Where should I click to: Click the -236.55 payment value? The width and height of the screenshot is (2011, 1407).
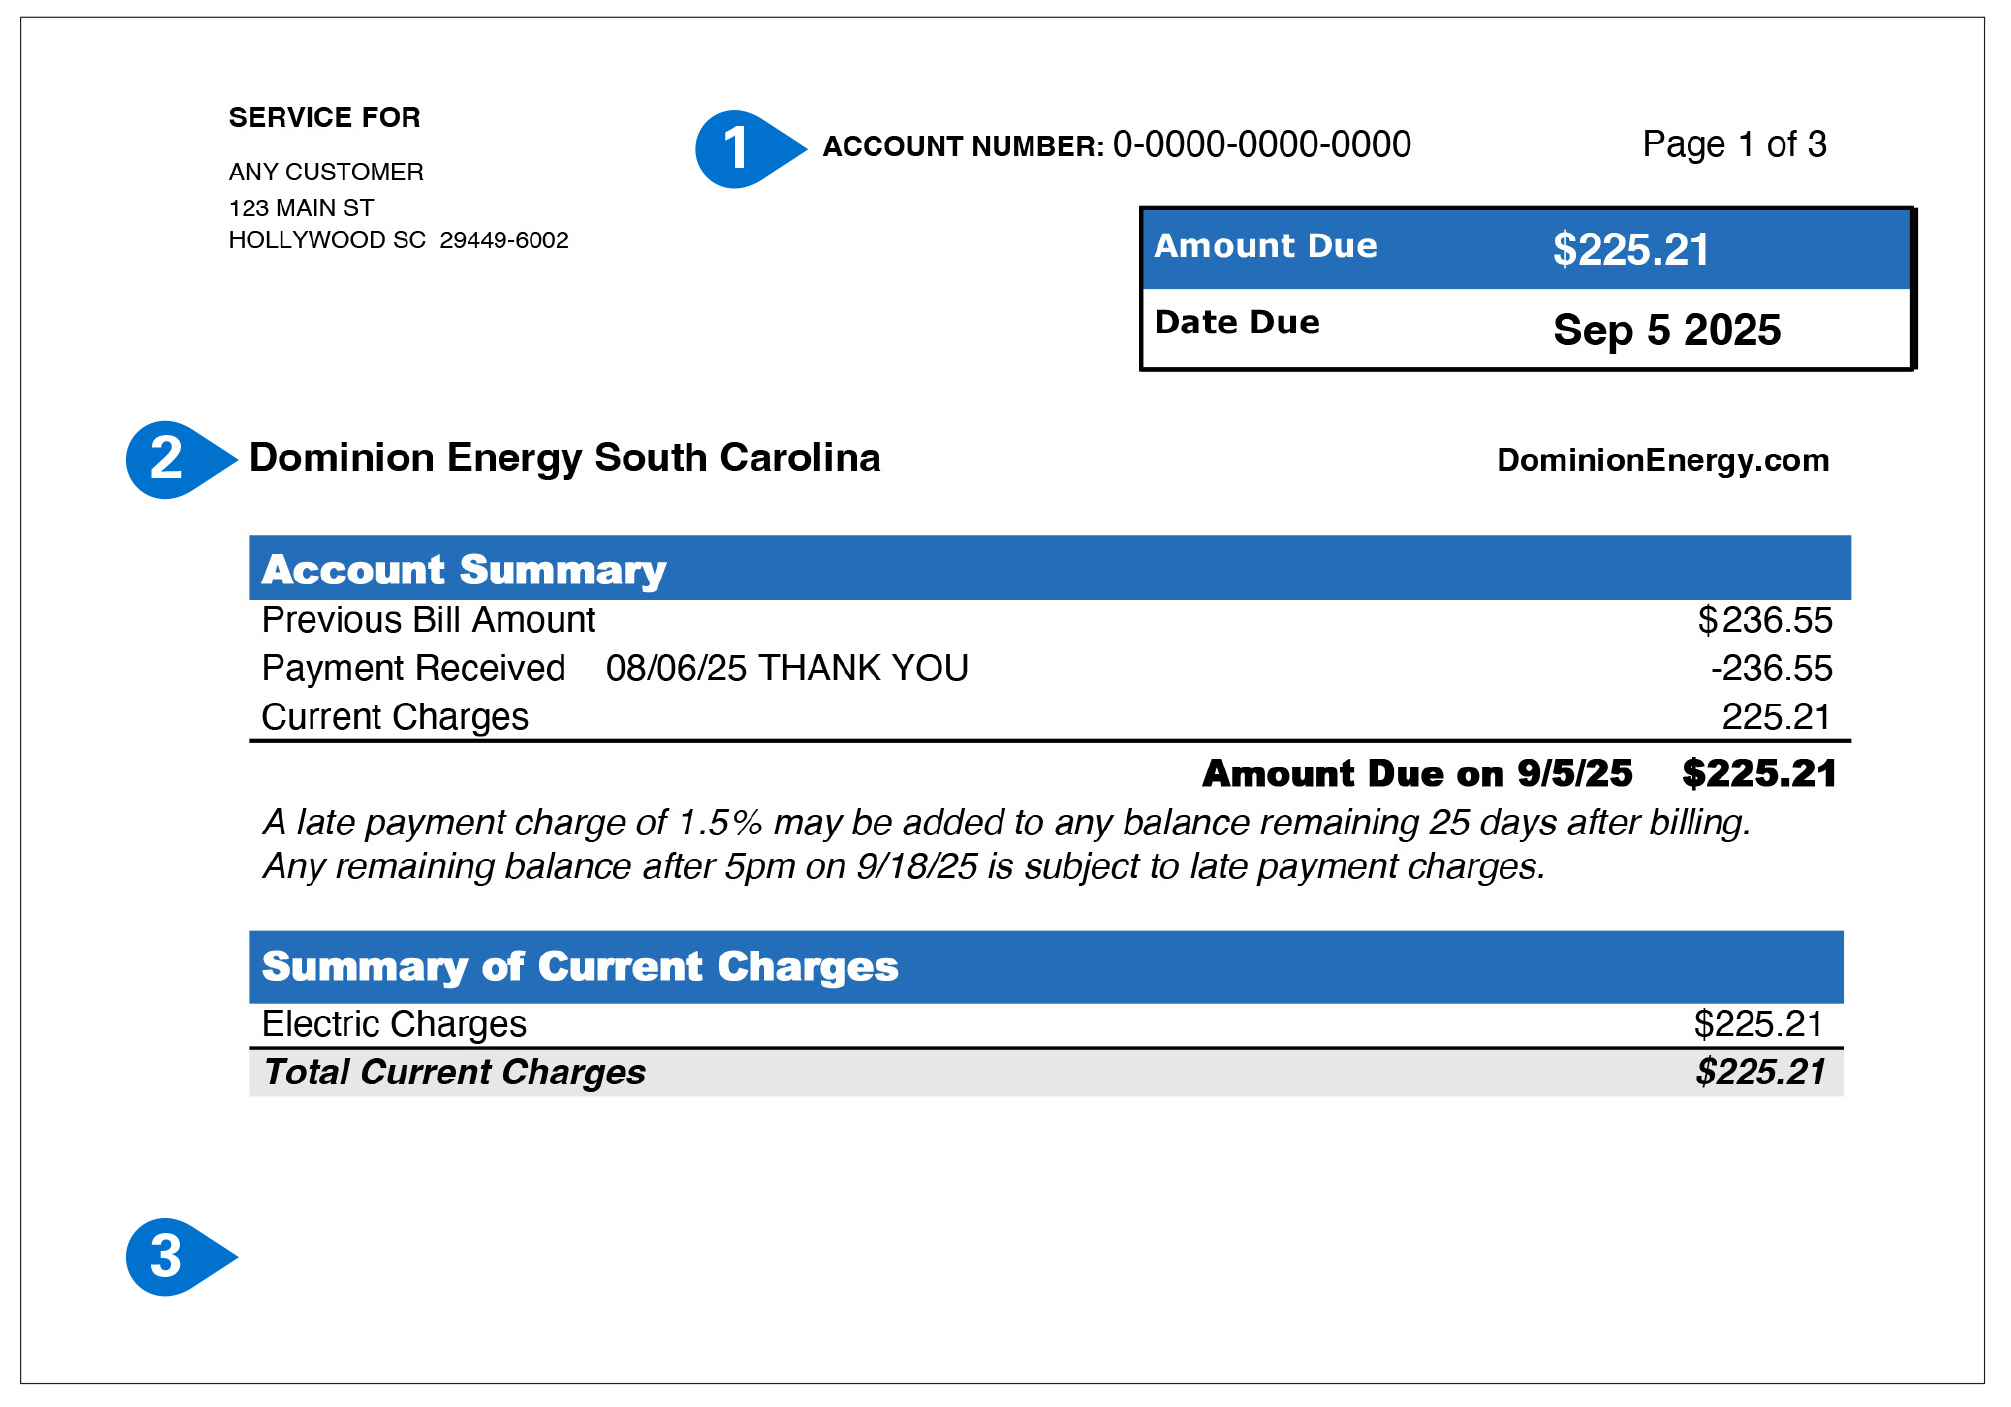pos(1771,668)
